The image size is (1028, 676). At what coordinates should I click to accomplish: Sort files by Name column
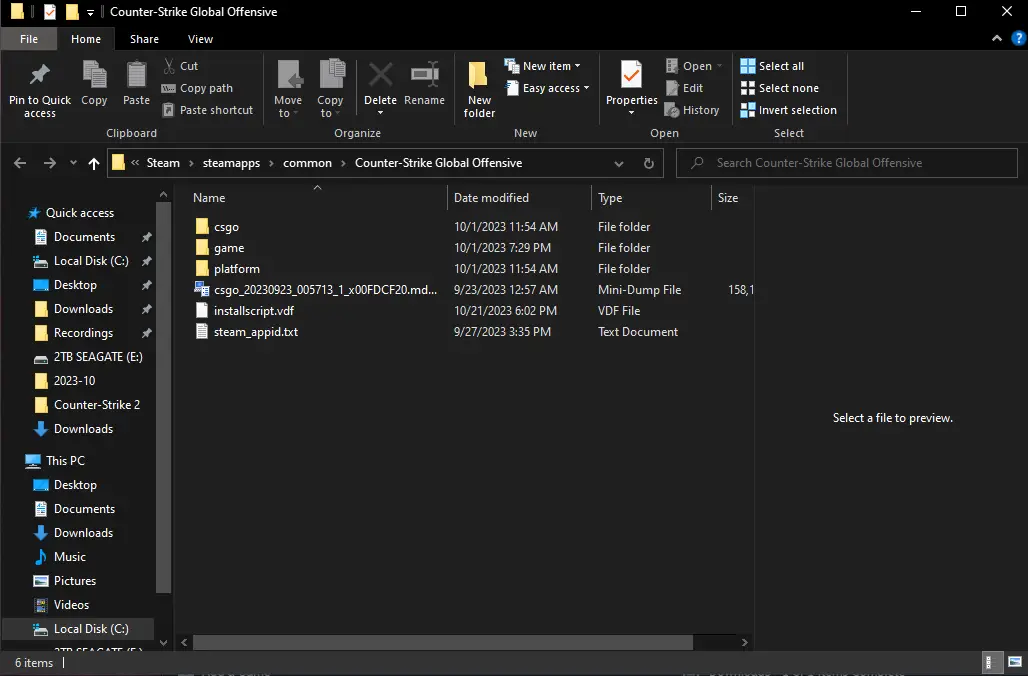point(209,197)
